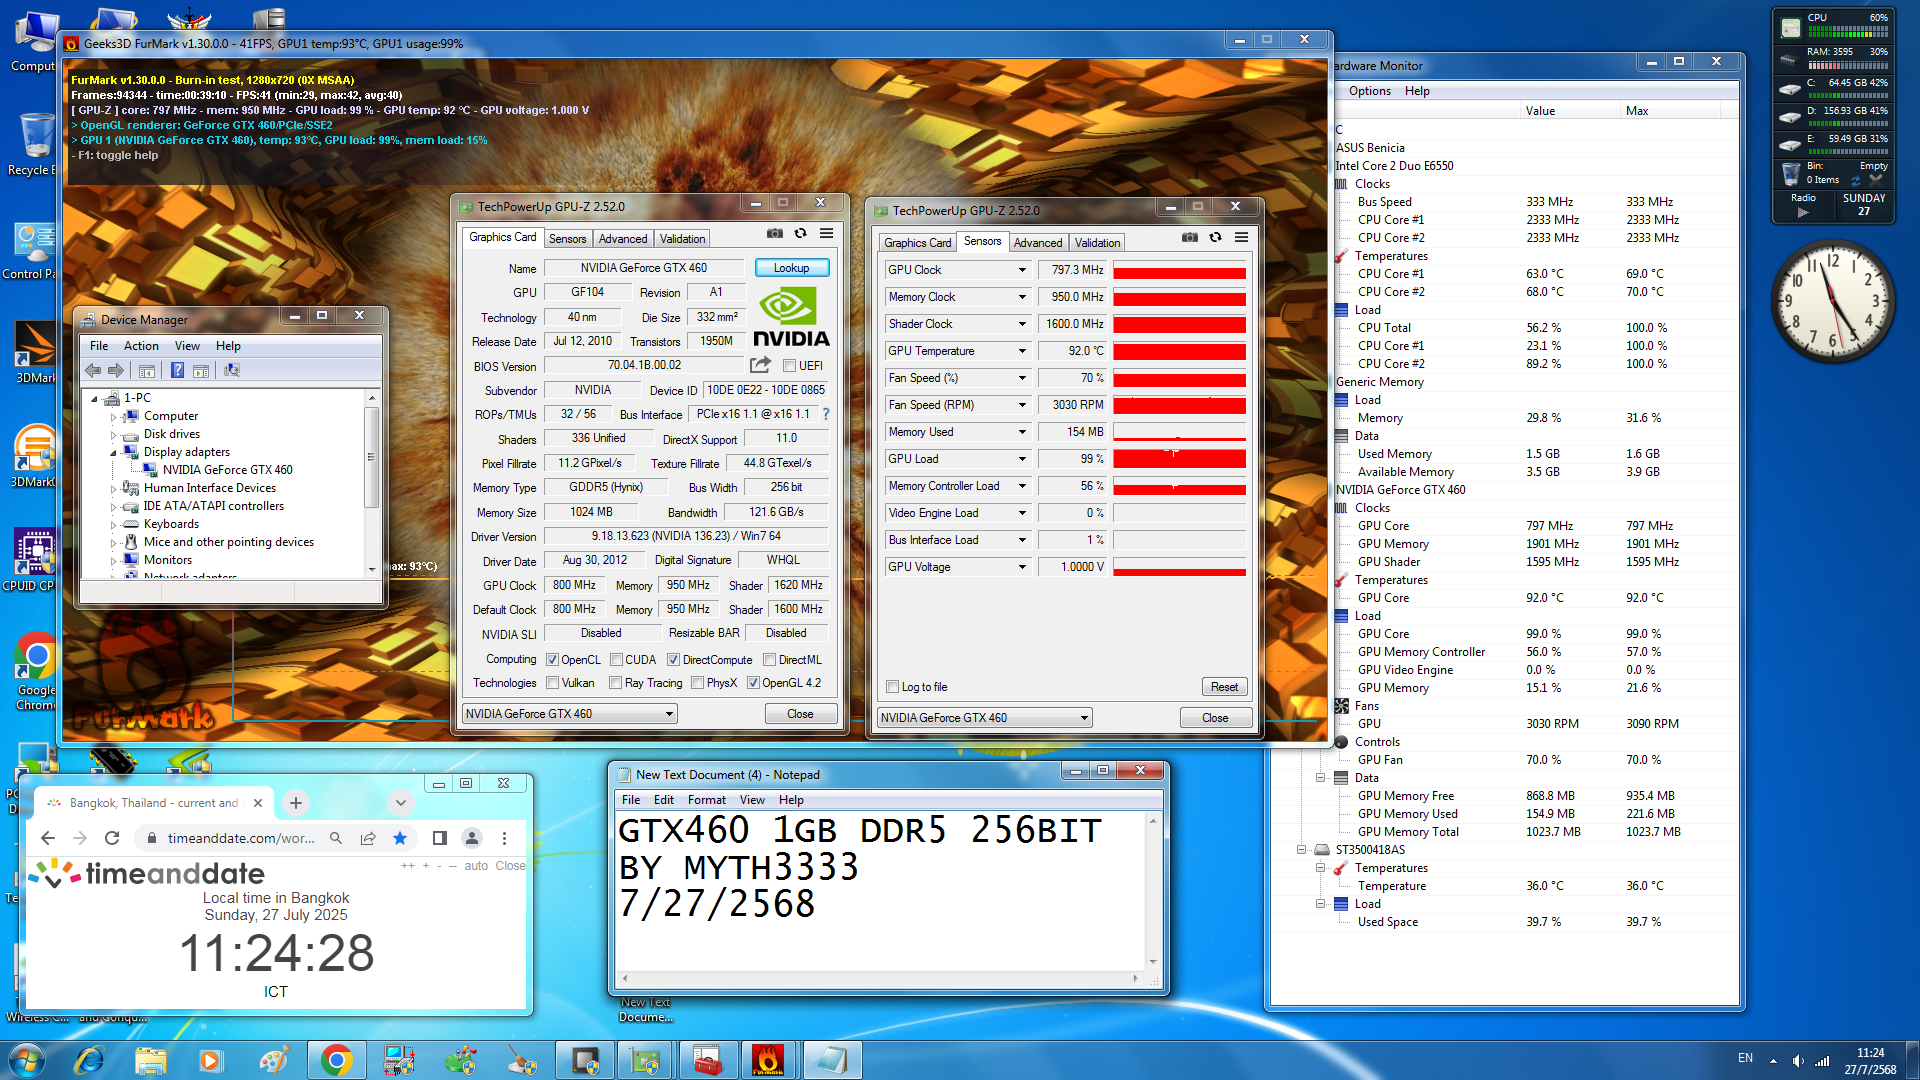The height and width of the screenshot is (1080, 1920).
Task: Open the Format menu in Notepad
Action: pyautogui.click(x=706, y=800)
